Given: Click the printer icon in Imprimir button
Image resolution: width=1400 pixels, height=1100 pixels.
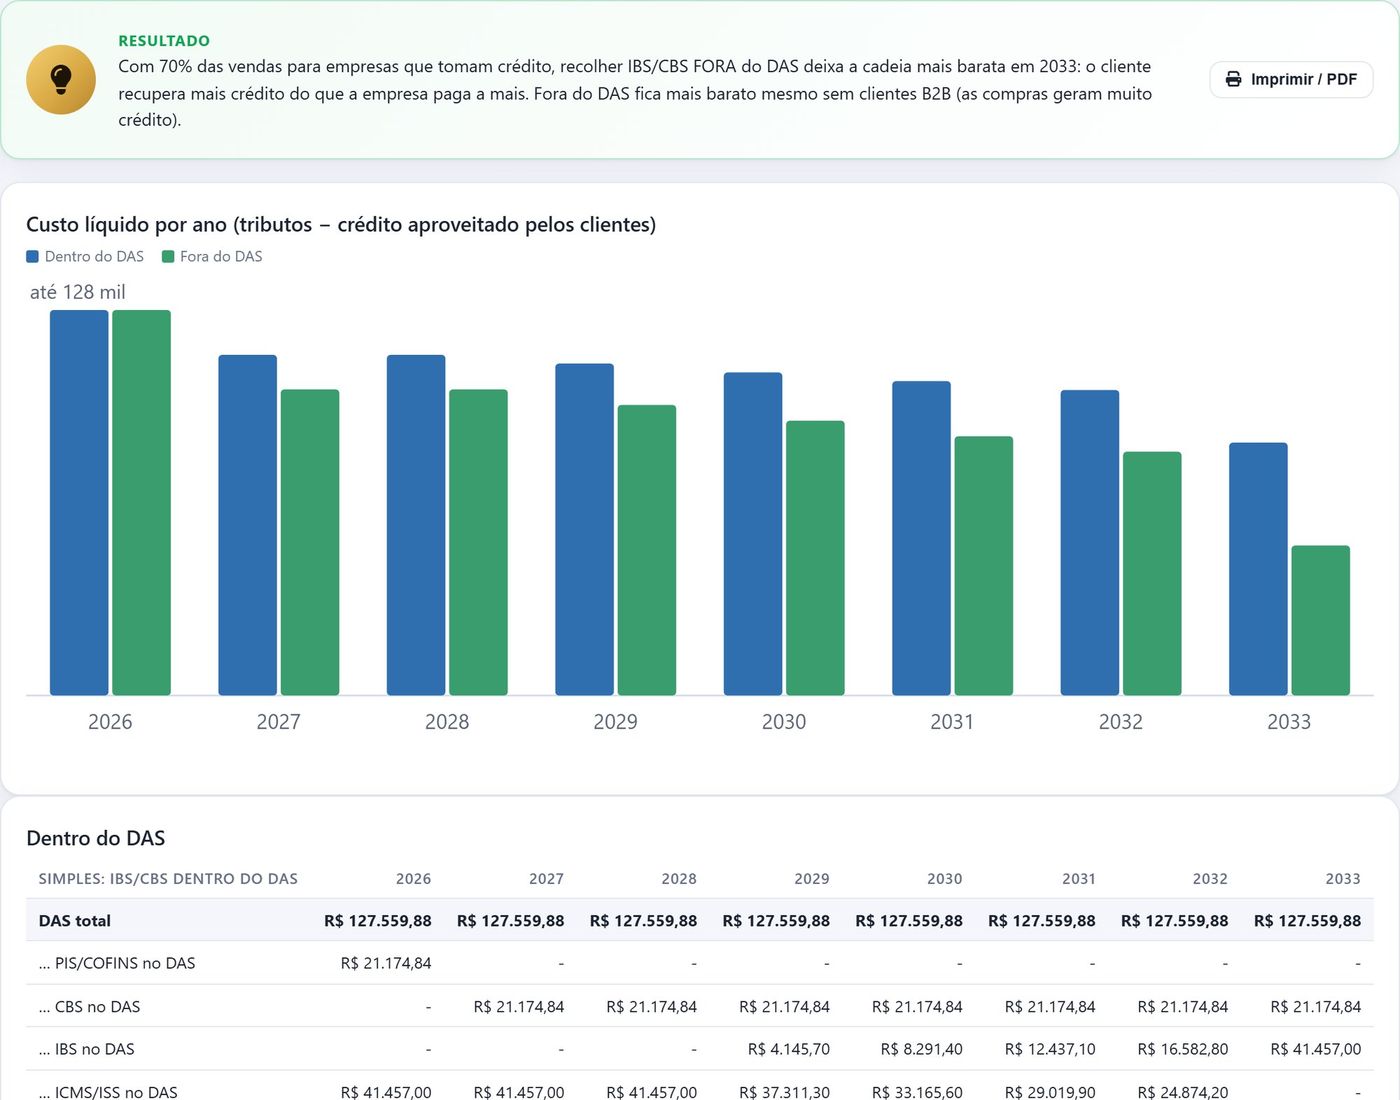Looking at the screenshot, I should 1234,79.
